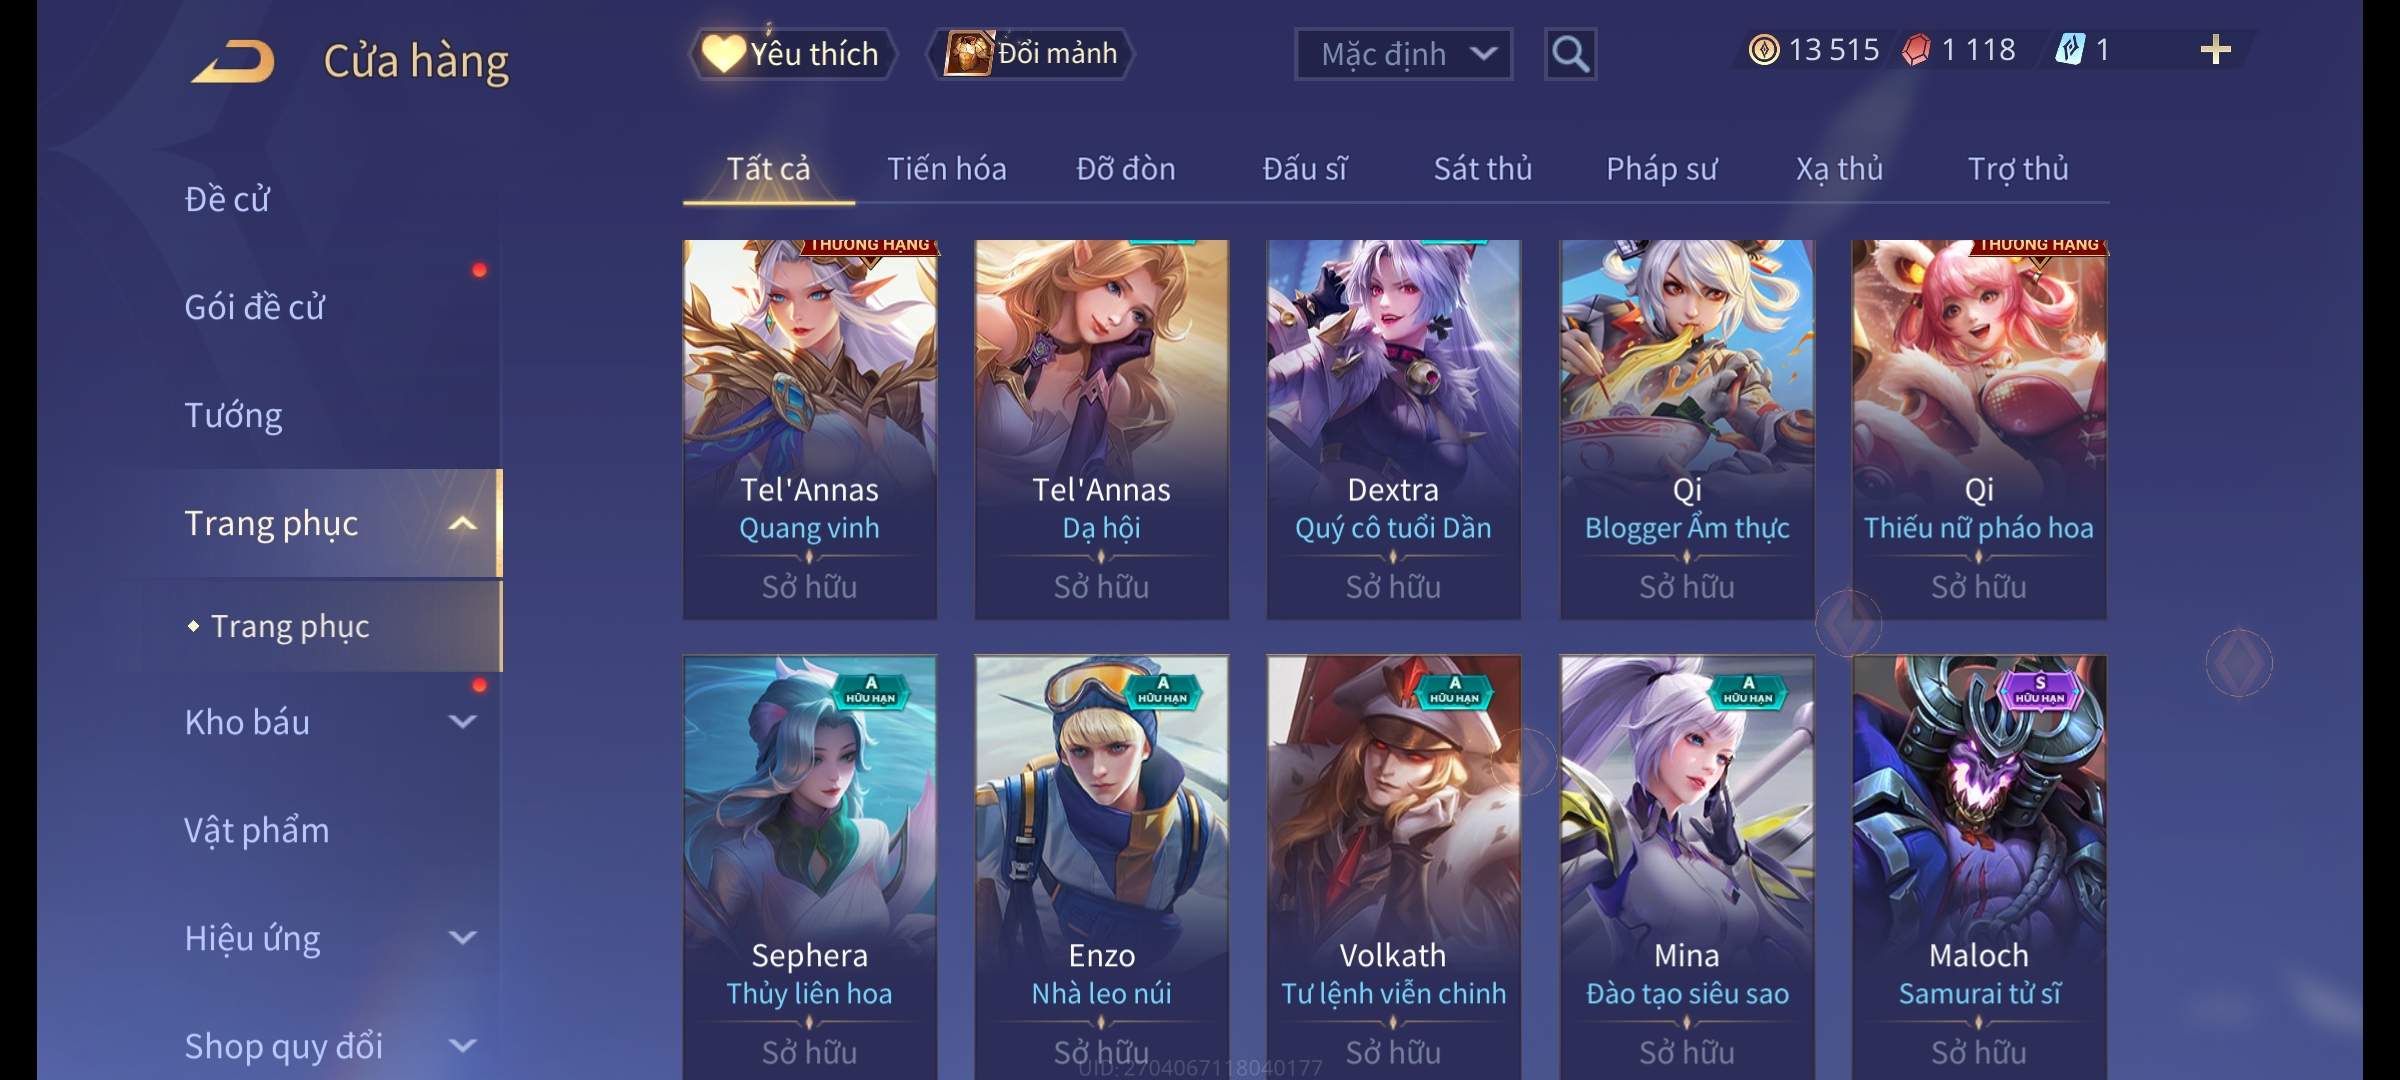Tap the blue voucher ticket icon
The width and height of the screenshot is (2400, 1080).
click(x=2069, y=50)
